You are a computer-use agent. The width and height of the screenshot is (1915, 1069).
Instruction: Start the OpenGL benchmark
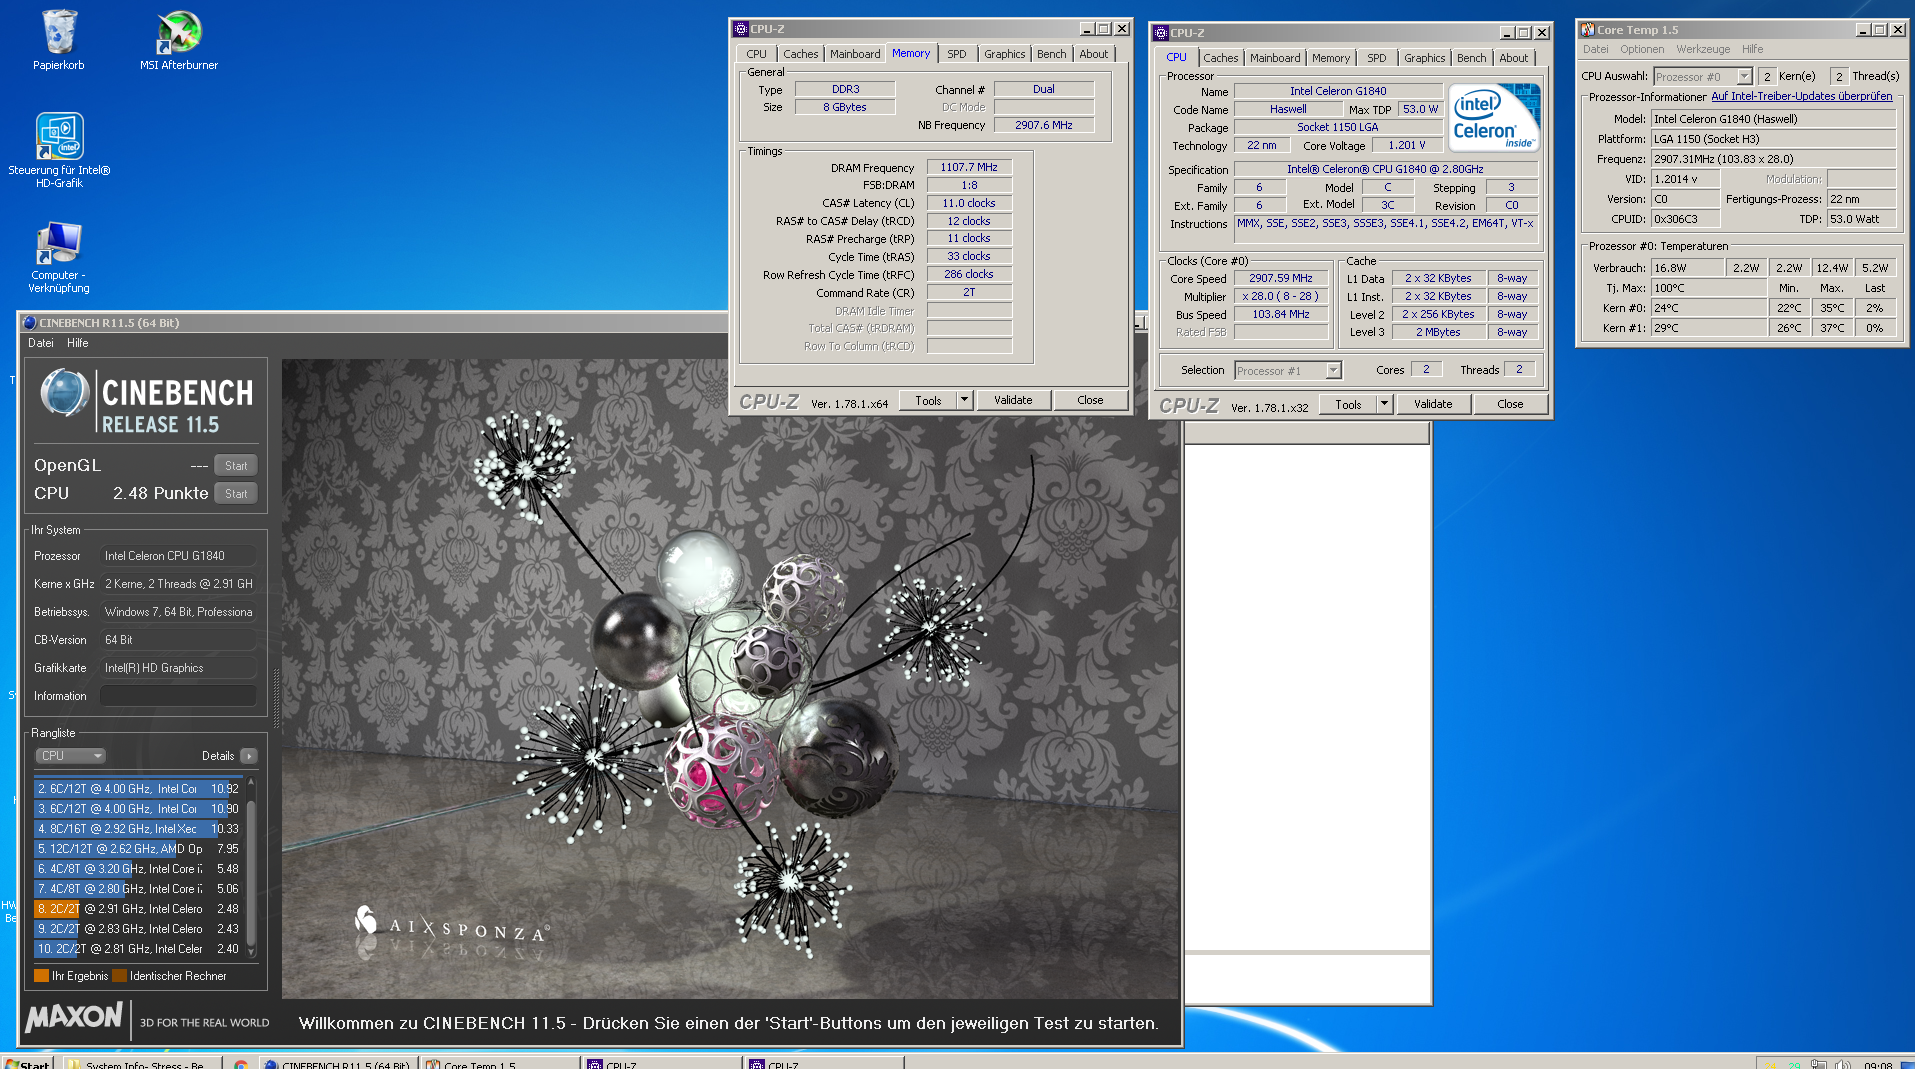click(x=236, y=465)
